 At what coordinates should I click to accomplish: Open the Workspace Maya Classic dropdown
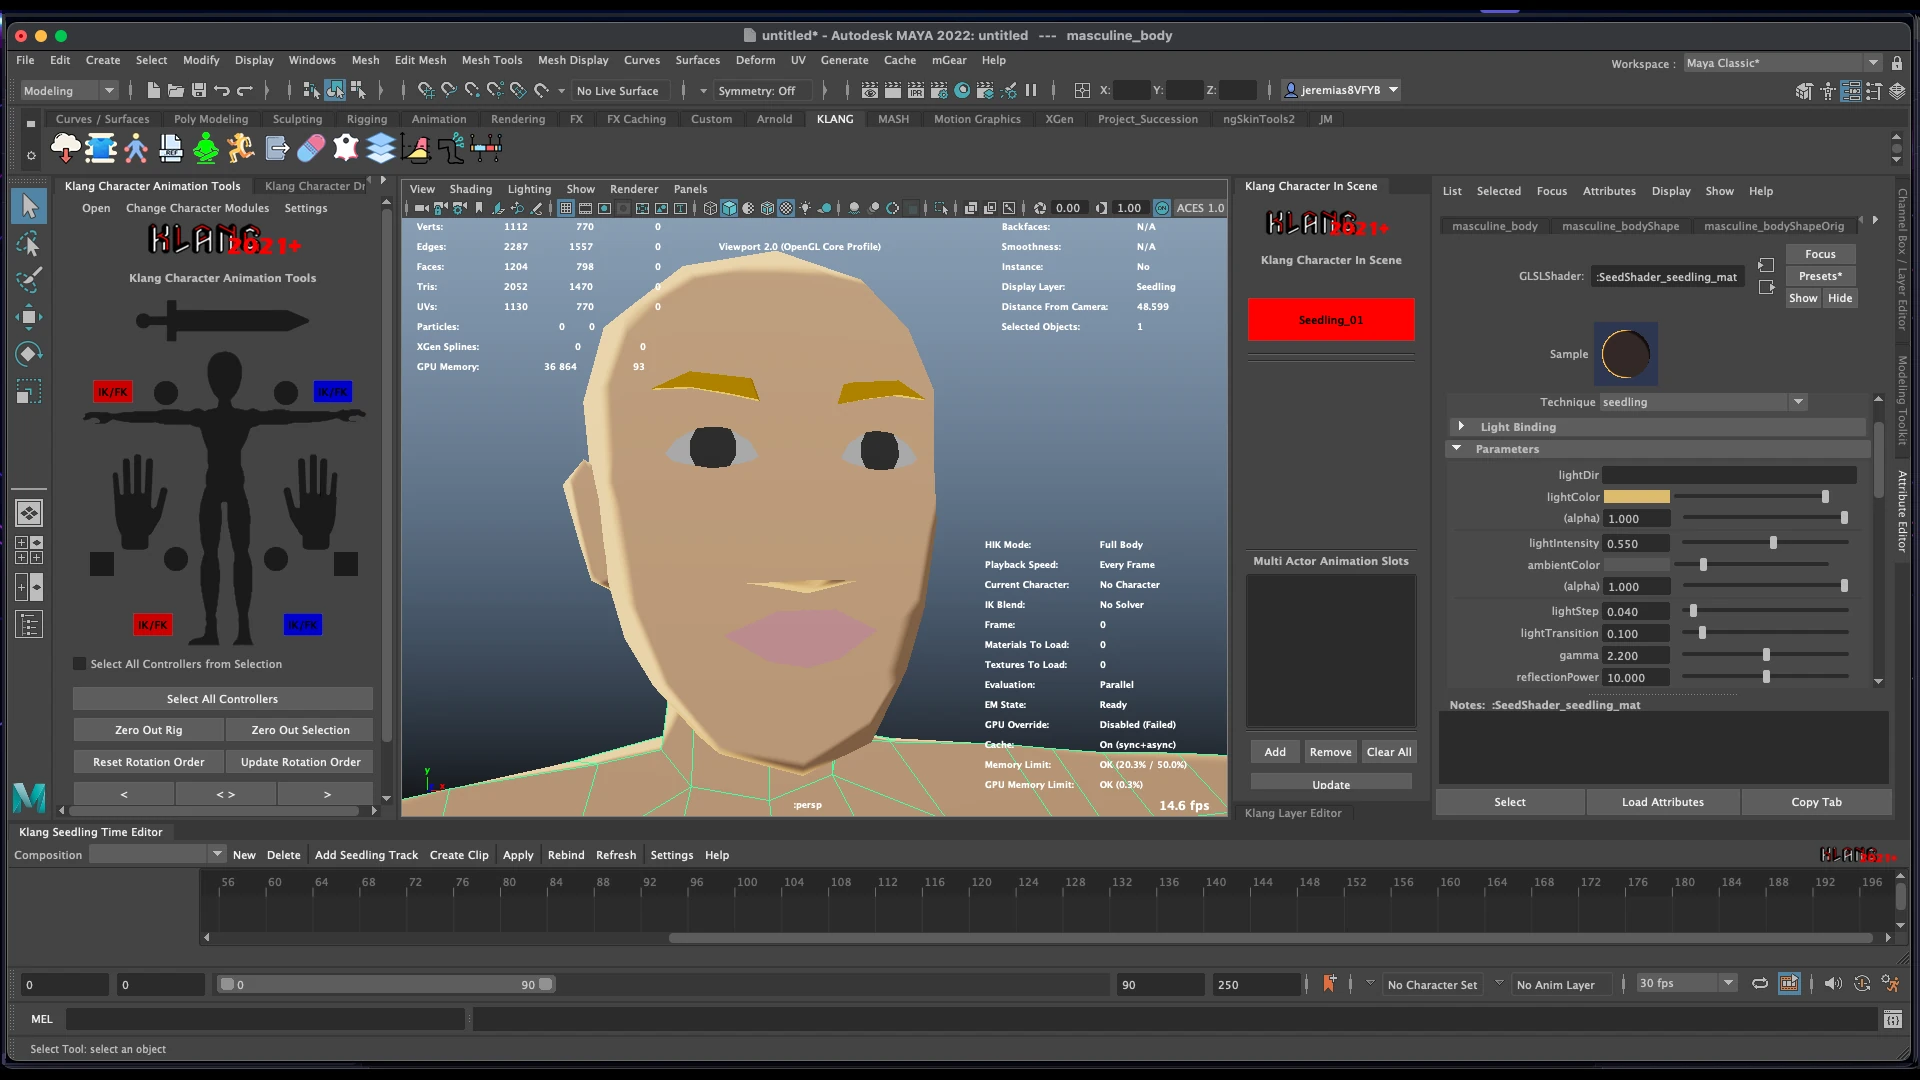[1782, 63]
